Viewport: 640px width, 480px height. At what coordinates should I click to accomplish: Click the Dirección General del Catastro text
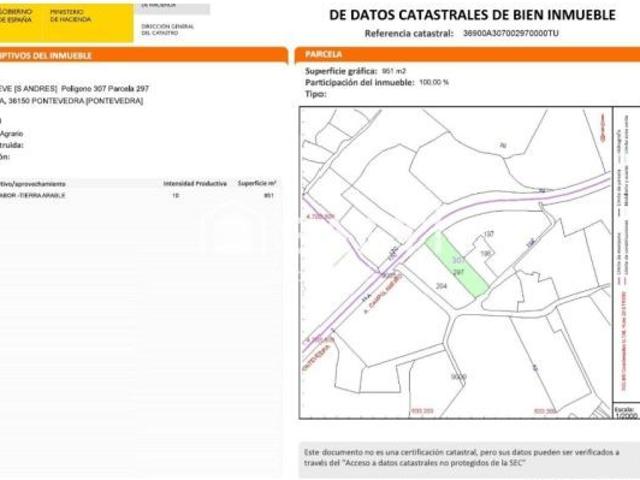(x=167, y=29)
